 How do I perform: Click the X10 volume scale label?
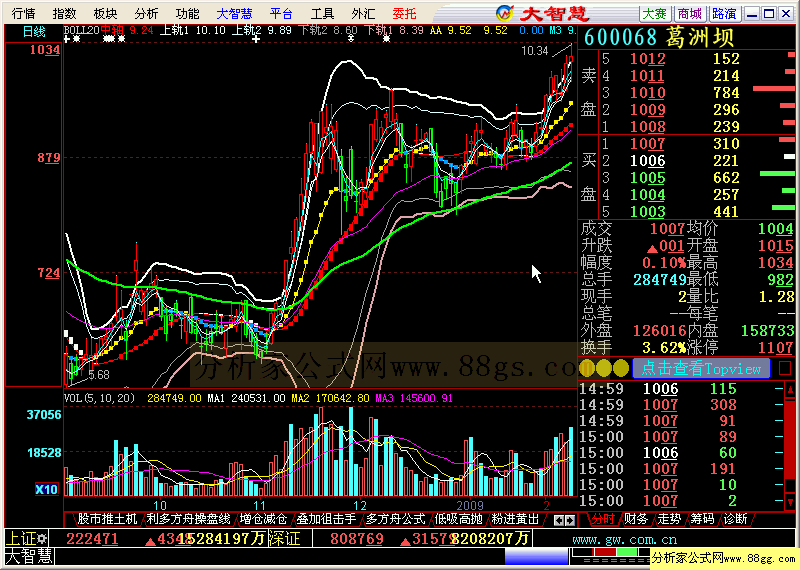tap(46, 489)
